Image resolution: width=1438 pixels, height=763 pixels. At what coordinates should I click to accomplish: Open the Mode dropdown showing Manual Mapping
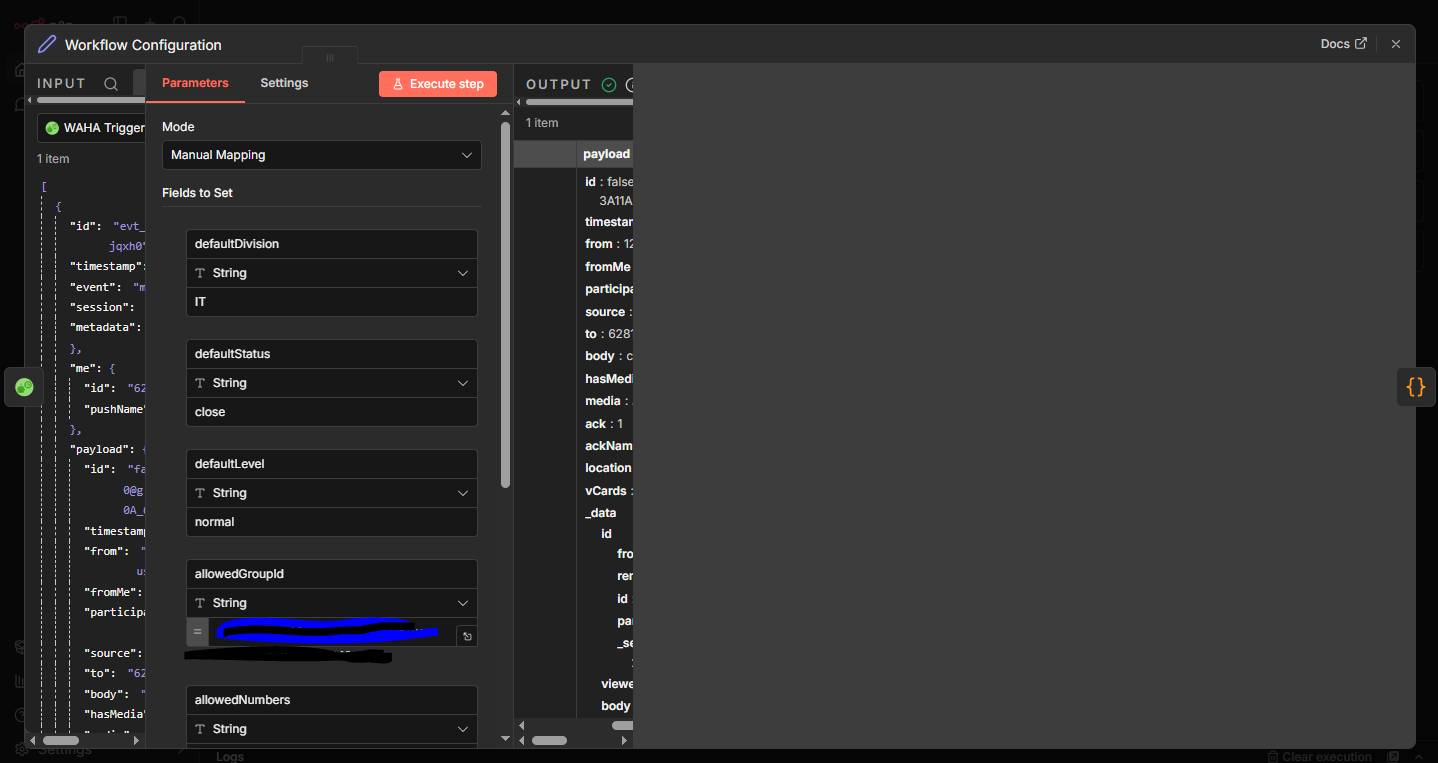(322, 155)
